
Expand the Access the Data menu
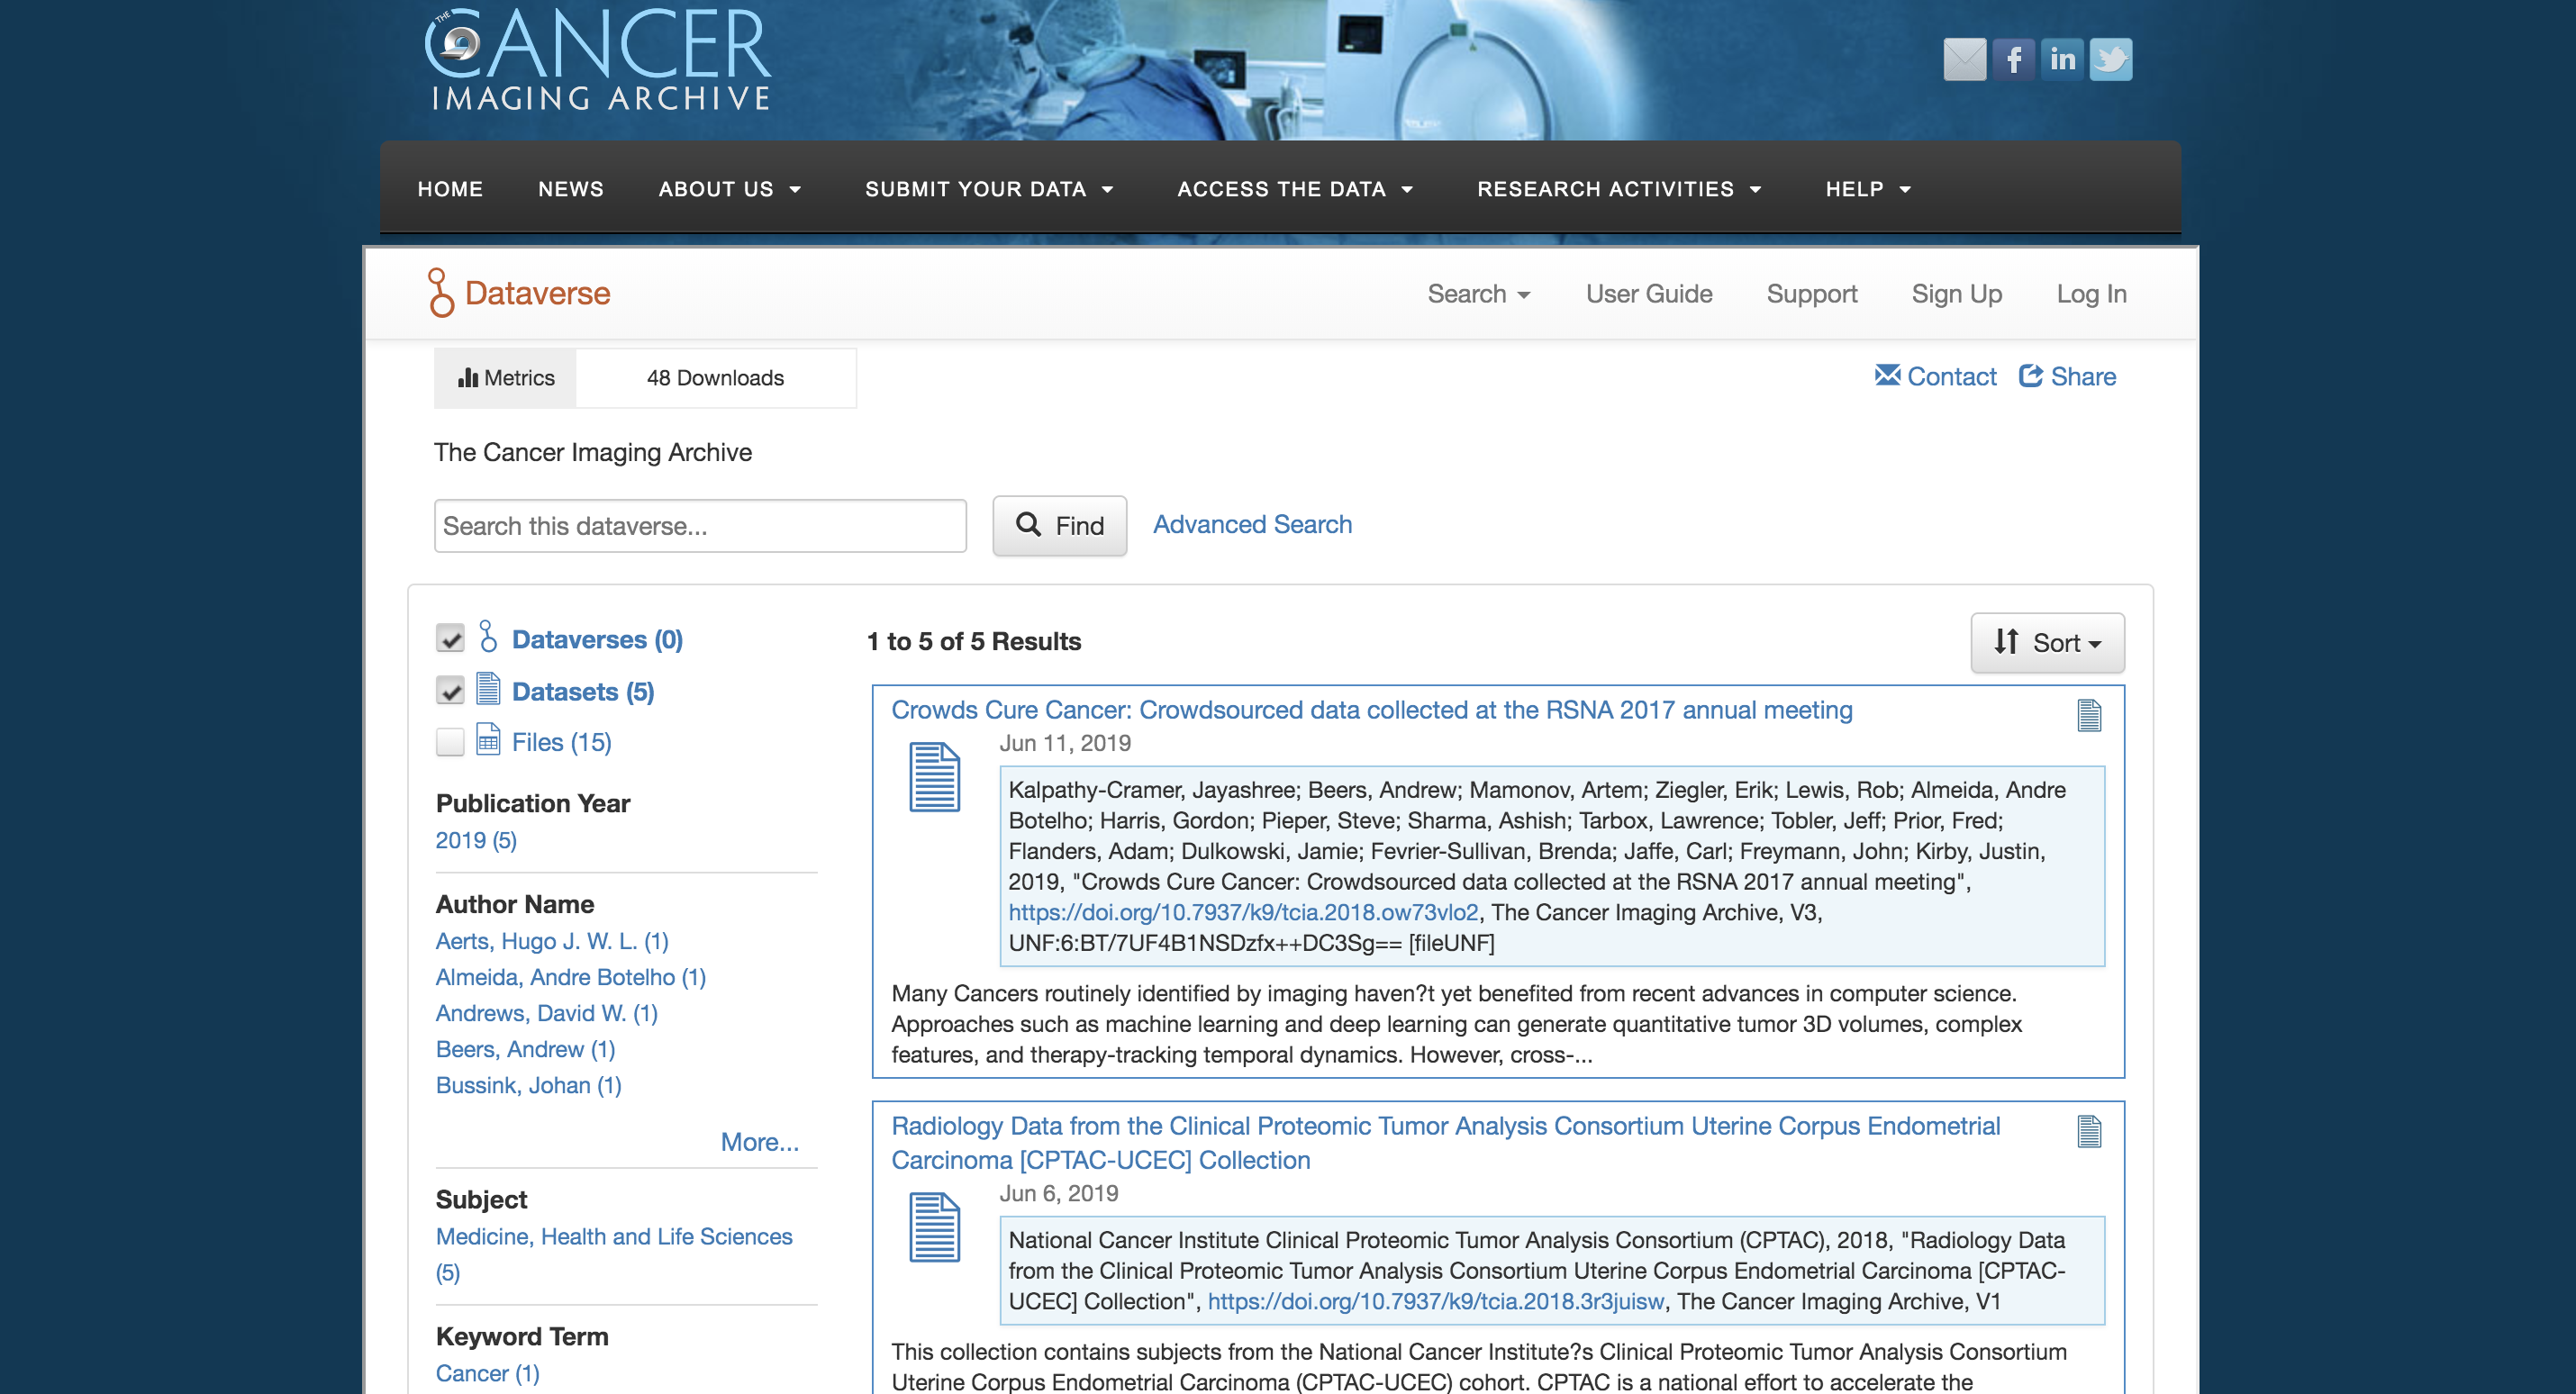[1295, 189]
